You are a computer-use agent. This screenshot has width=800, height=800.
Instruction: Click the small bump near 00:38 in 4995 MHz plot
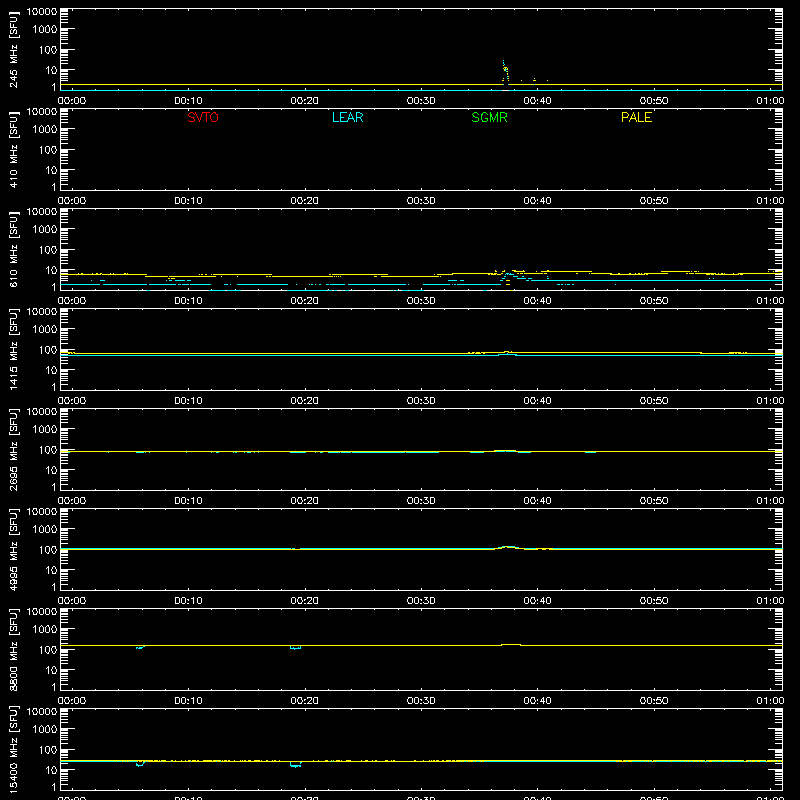508,547
